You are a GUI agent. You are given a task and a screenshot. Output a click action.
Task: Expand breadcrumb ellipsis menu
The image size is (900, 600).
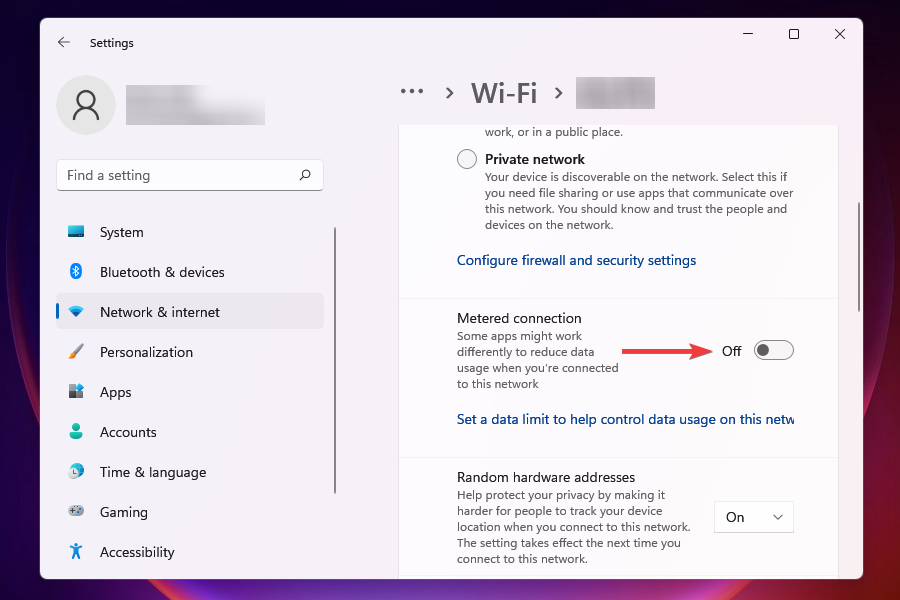pyautogui.click(x=412, y=91)
